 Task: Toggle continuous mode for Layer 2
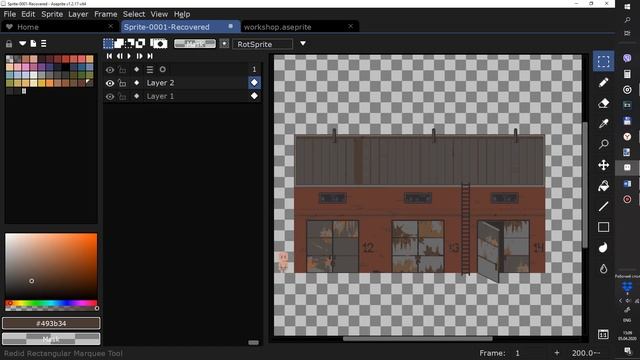[x=137, y=83]
